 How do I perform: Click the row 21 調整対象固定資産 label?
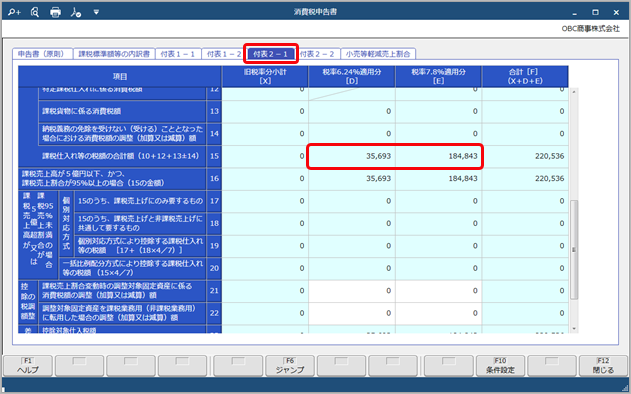tap(122, 291)
